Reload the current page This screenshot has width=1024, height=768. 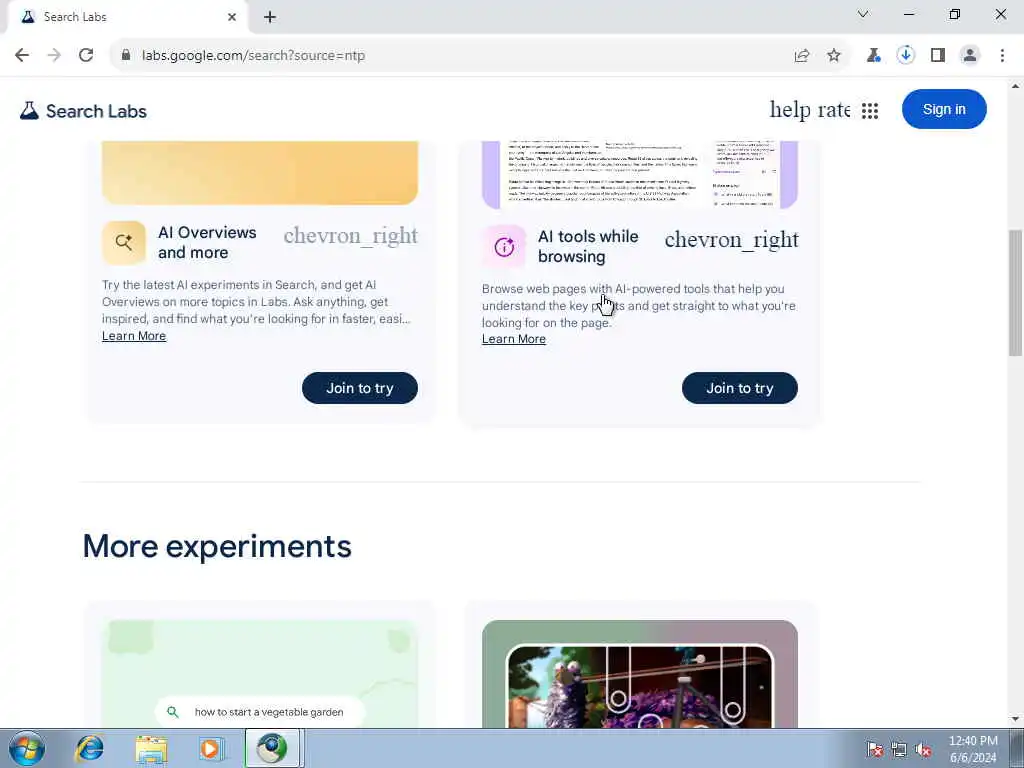[x=86, y=56]
